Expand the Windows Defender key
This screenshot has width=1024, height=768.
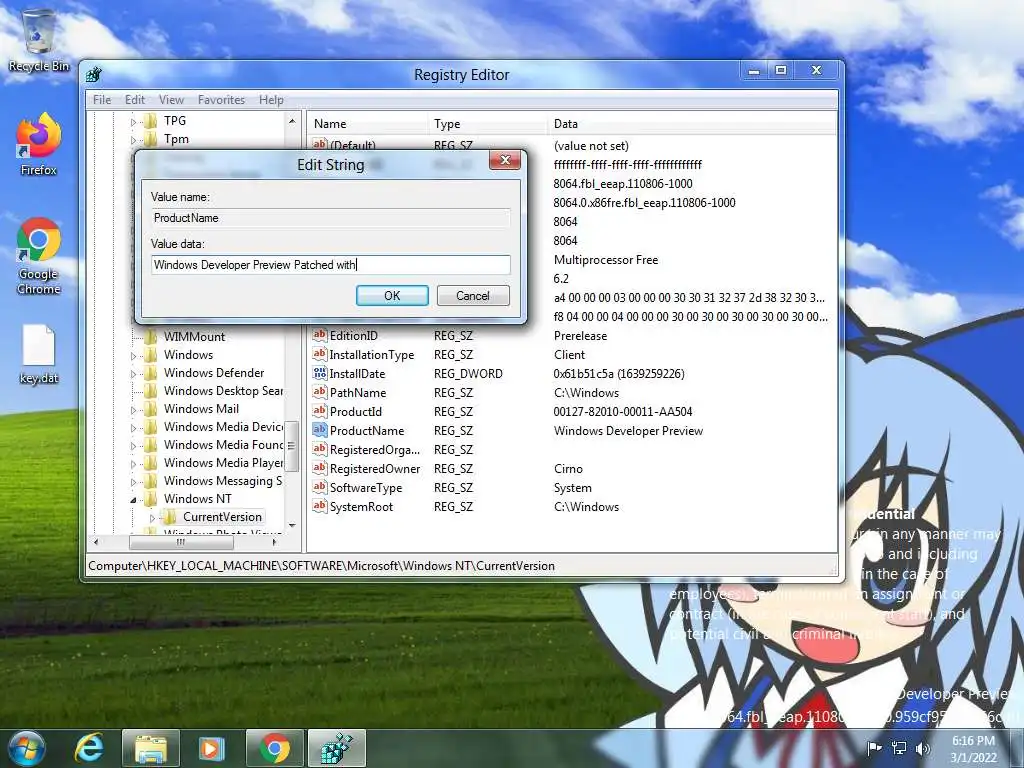tap(133, 374)
